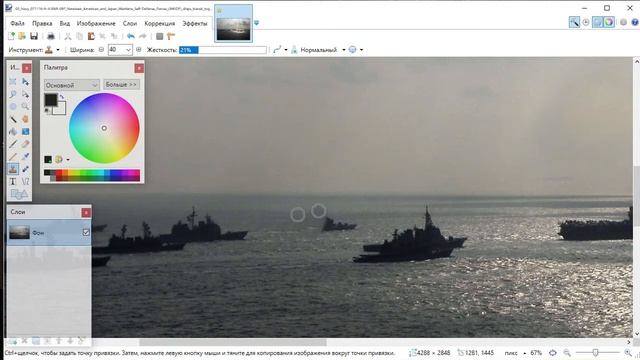The width and height of the screenshot is (640, 360).
Task: Select the Shapes tool
Action: [19, 194]
